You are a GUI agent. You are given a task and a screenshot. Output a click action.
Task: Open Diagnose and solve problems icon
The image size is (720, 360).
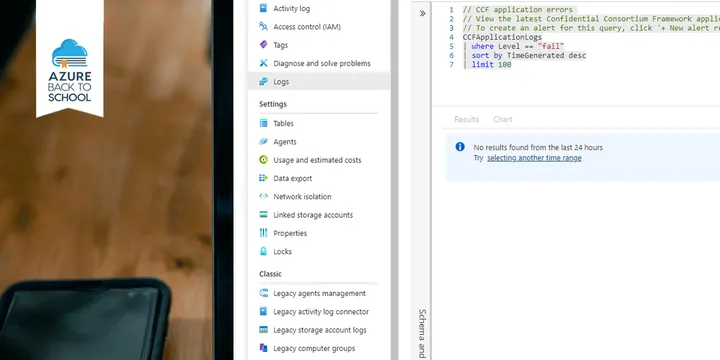point(264,63)
